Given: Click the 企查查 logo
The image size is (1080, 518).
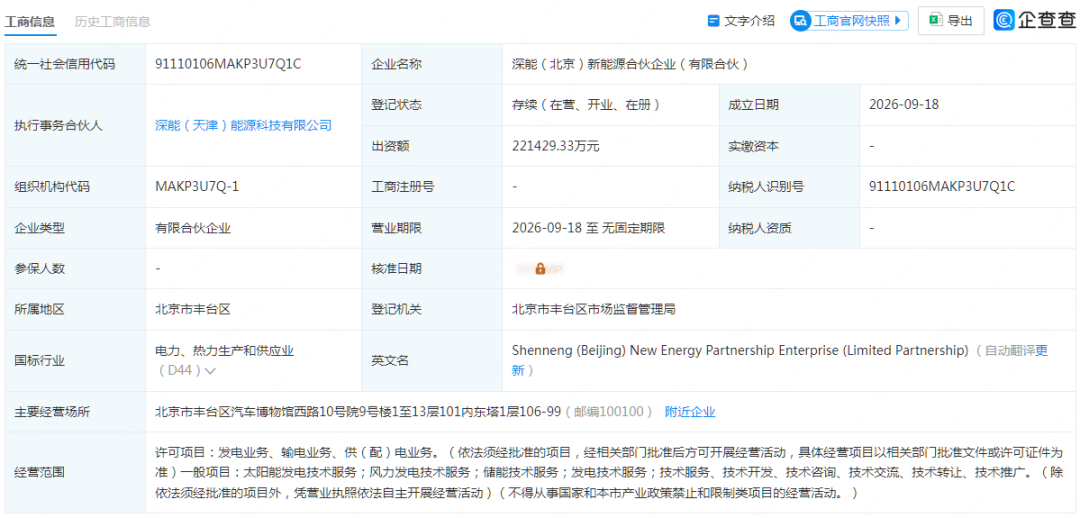Looking at the screenshot, I should pos(1034,21).
